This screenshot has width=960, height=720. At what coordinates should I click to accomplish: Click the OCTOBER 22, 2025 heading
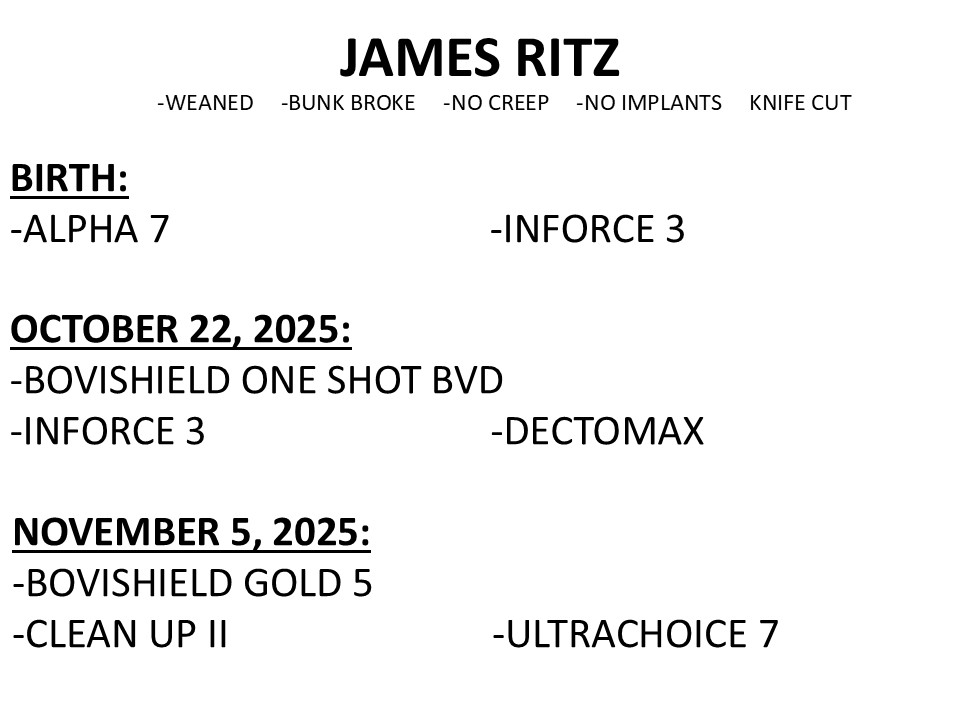(181, 330)
